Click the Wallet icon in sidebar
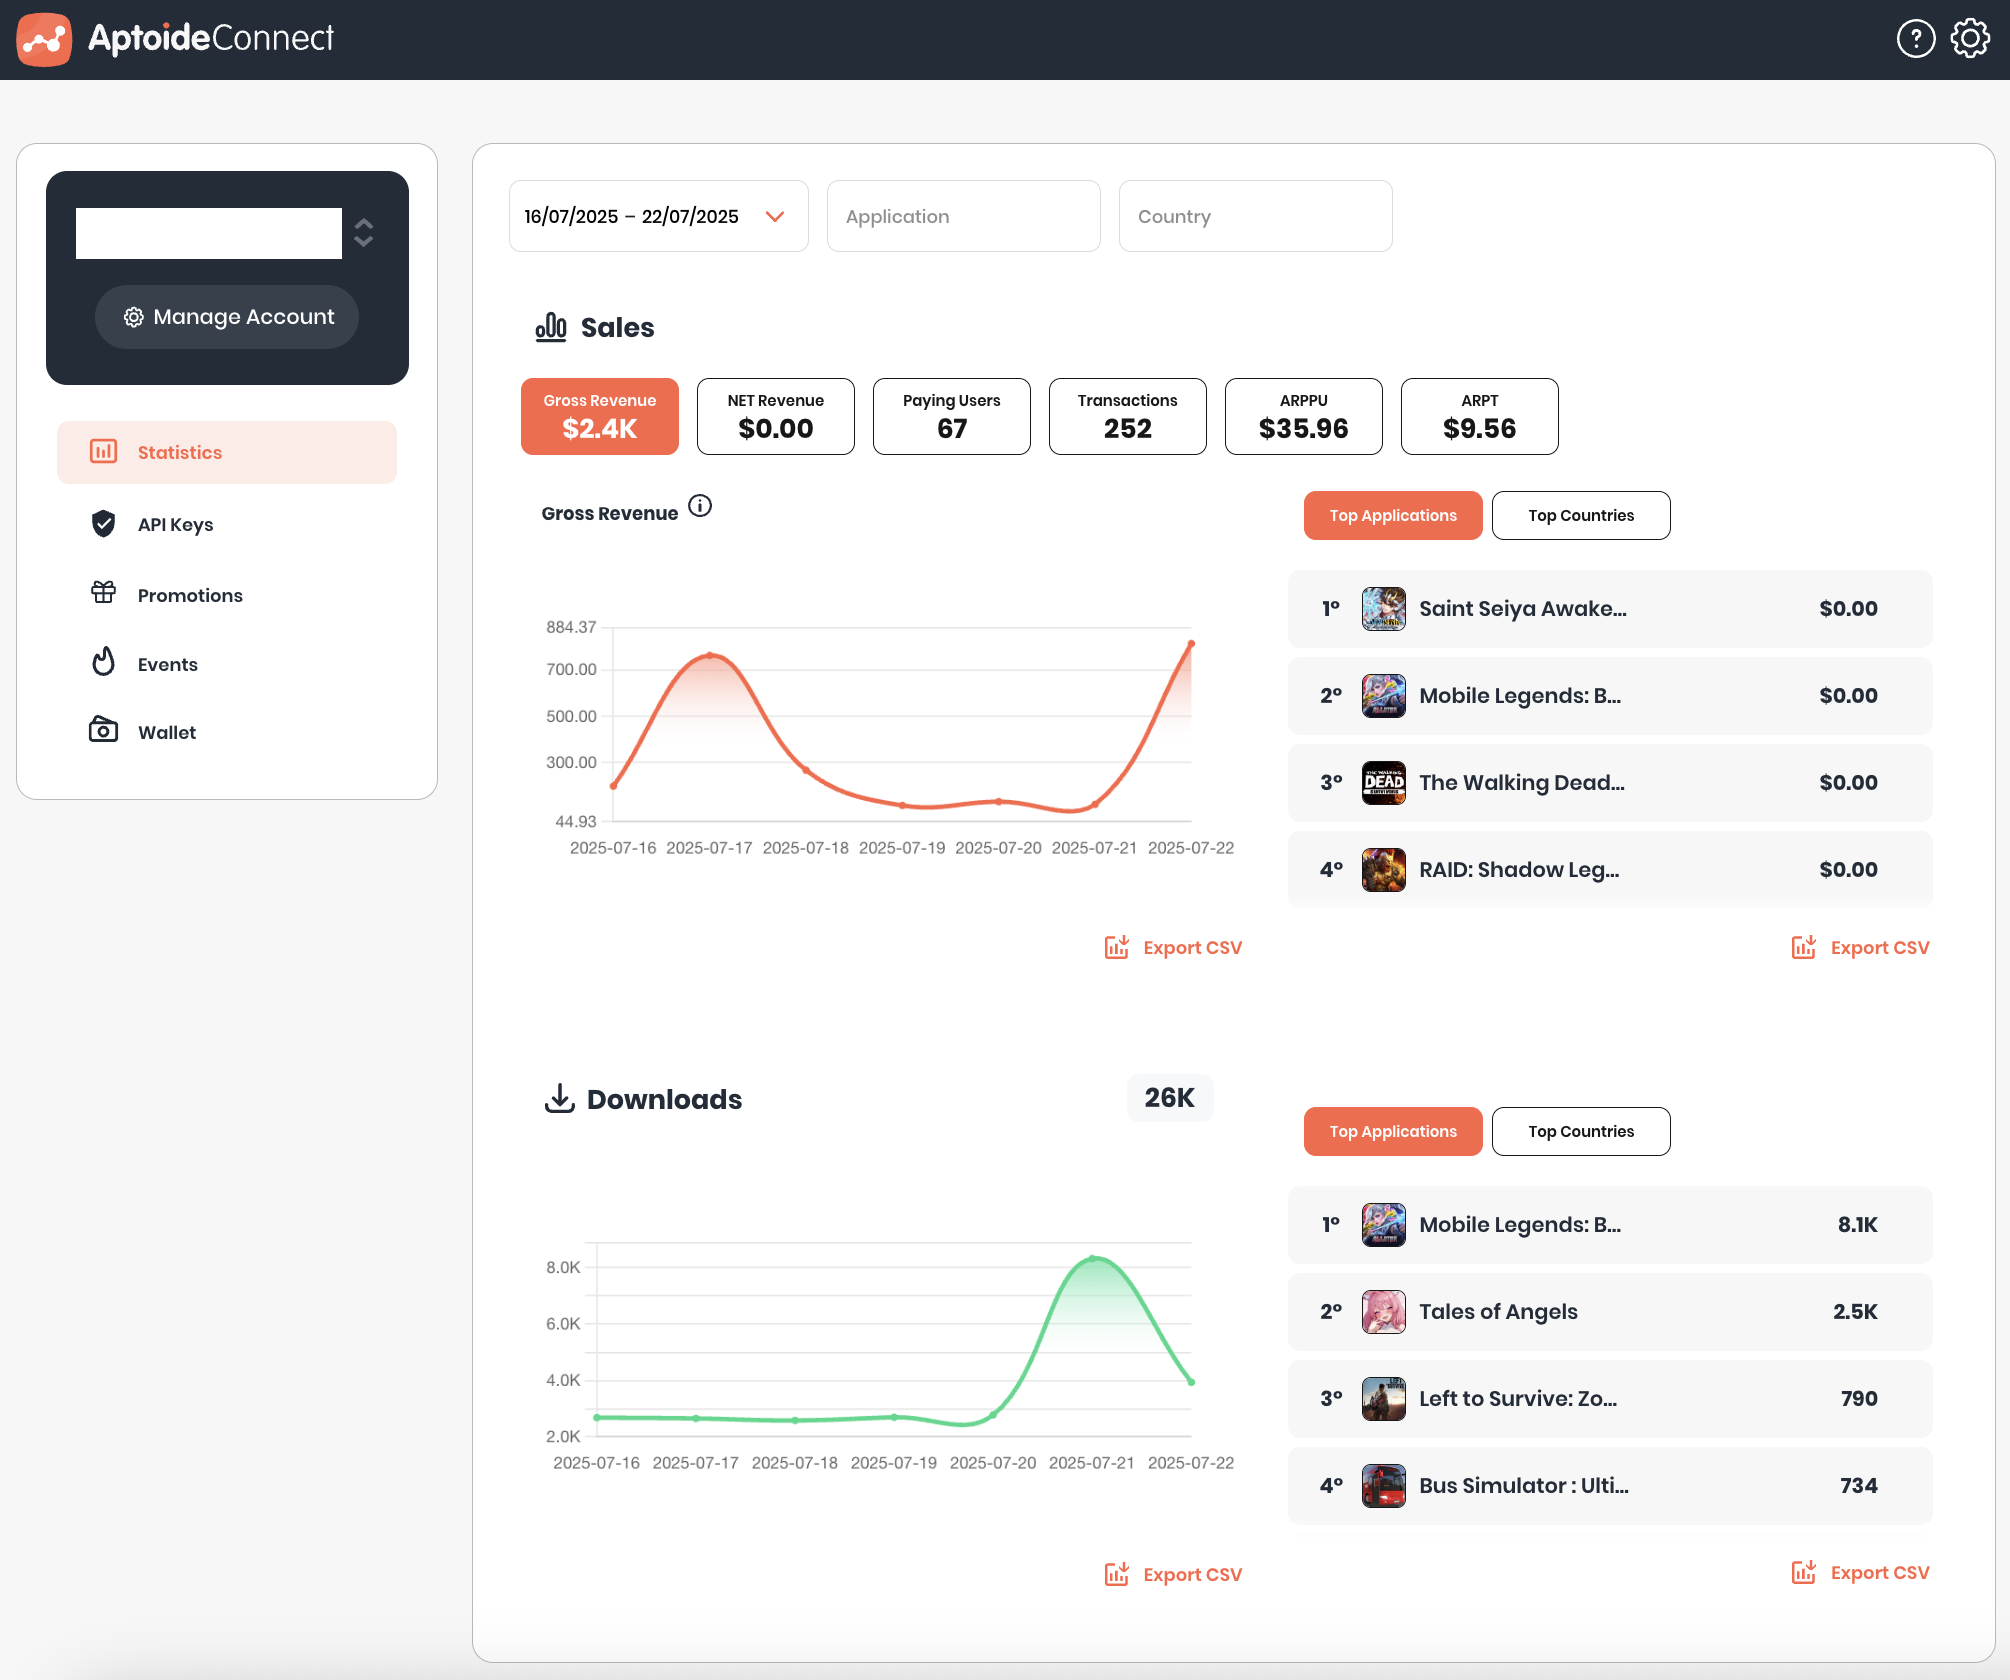 coord(104,730)
